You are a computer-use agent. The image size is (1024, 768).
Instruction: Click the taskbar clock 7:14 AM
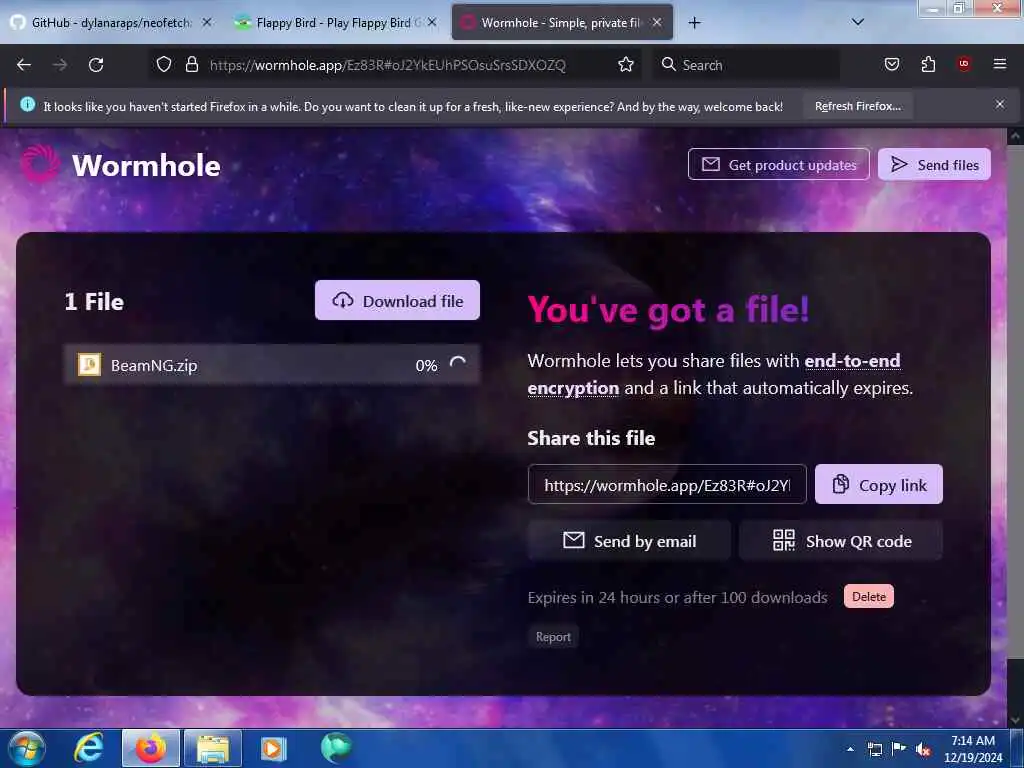(x=972, y=741)
